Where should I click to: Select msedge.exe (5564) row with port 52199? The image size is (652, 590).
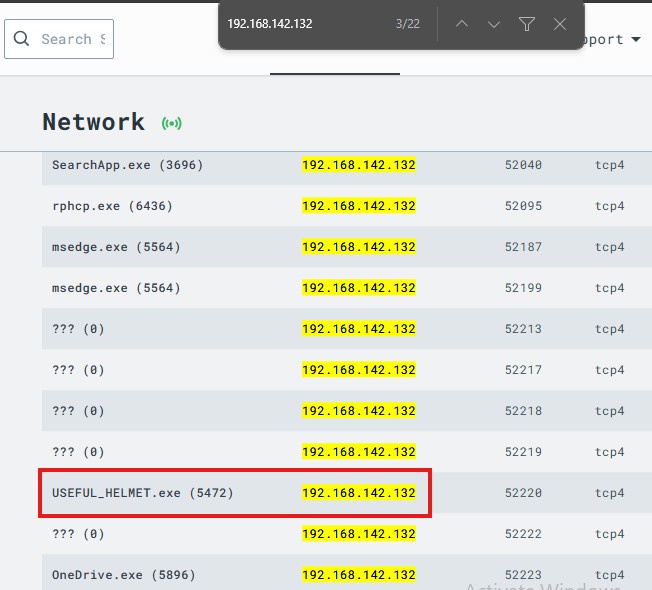[347, 288]
